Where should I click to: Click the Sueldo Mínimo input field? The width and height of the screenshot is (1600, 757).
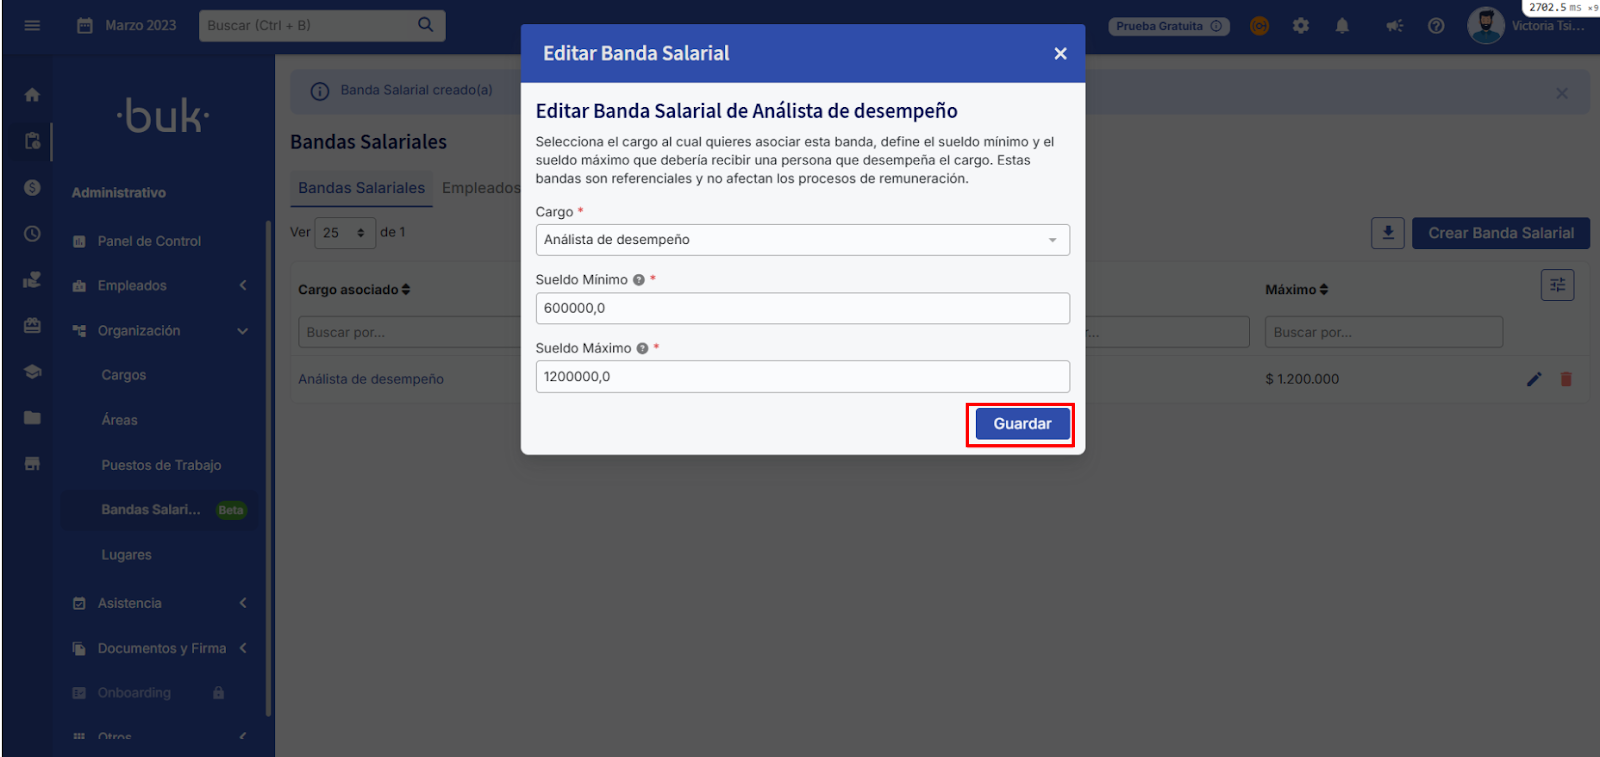[802, 308]
